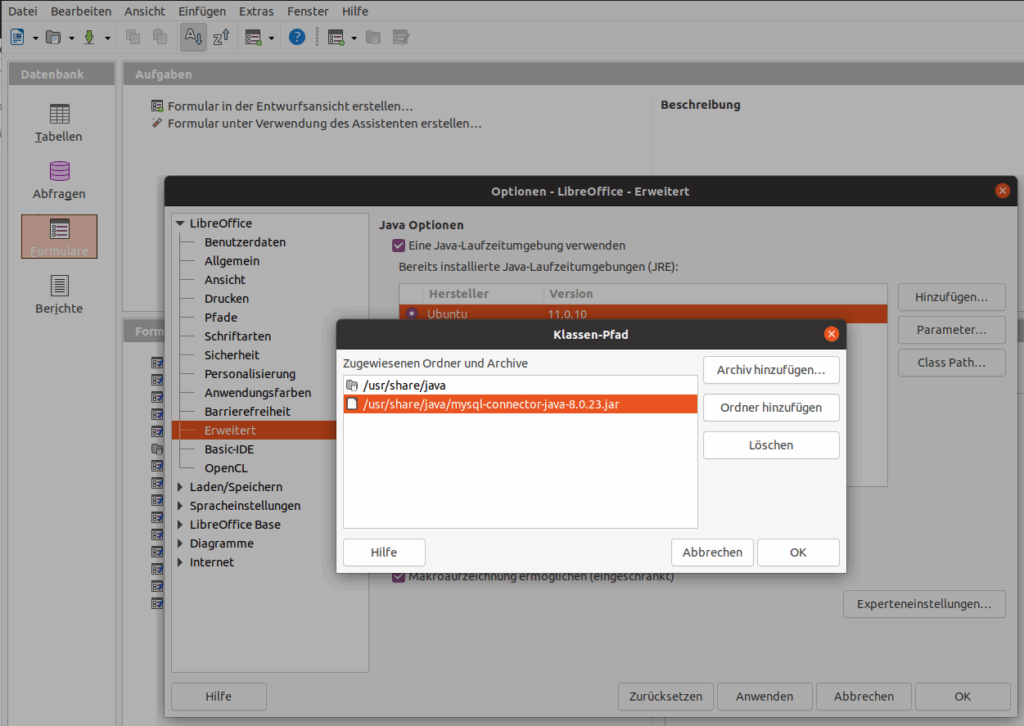Open Tabellen in Datenbank sidebar
The width and height of the screenshot is (1024, 726).
coord(59,123)
